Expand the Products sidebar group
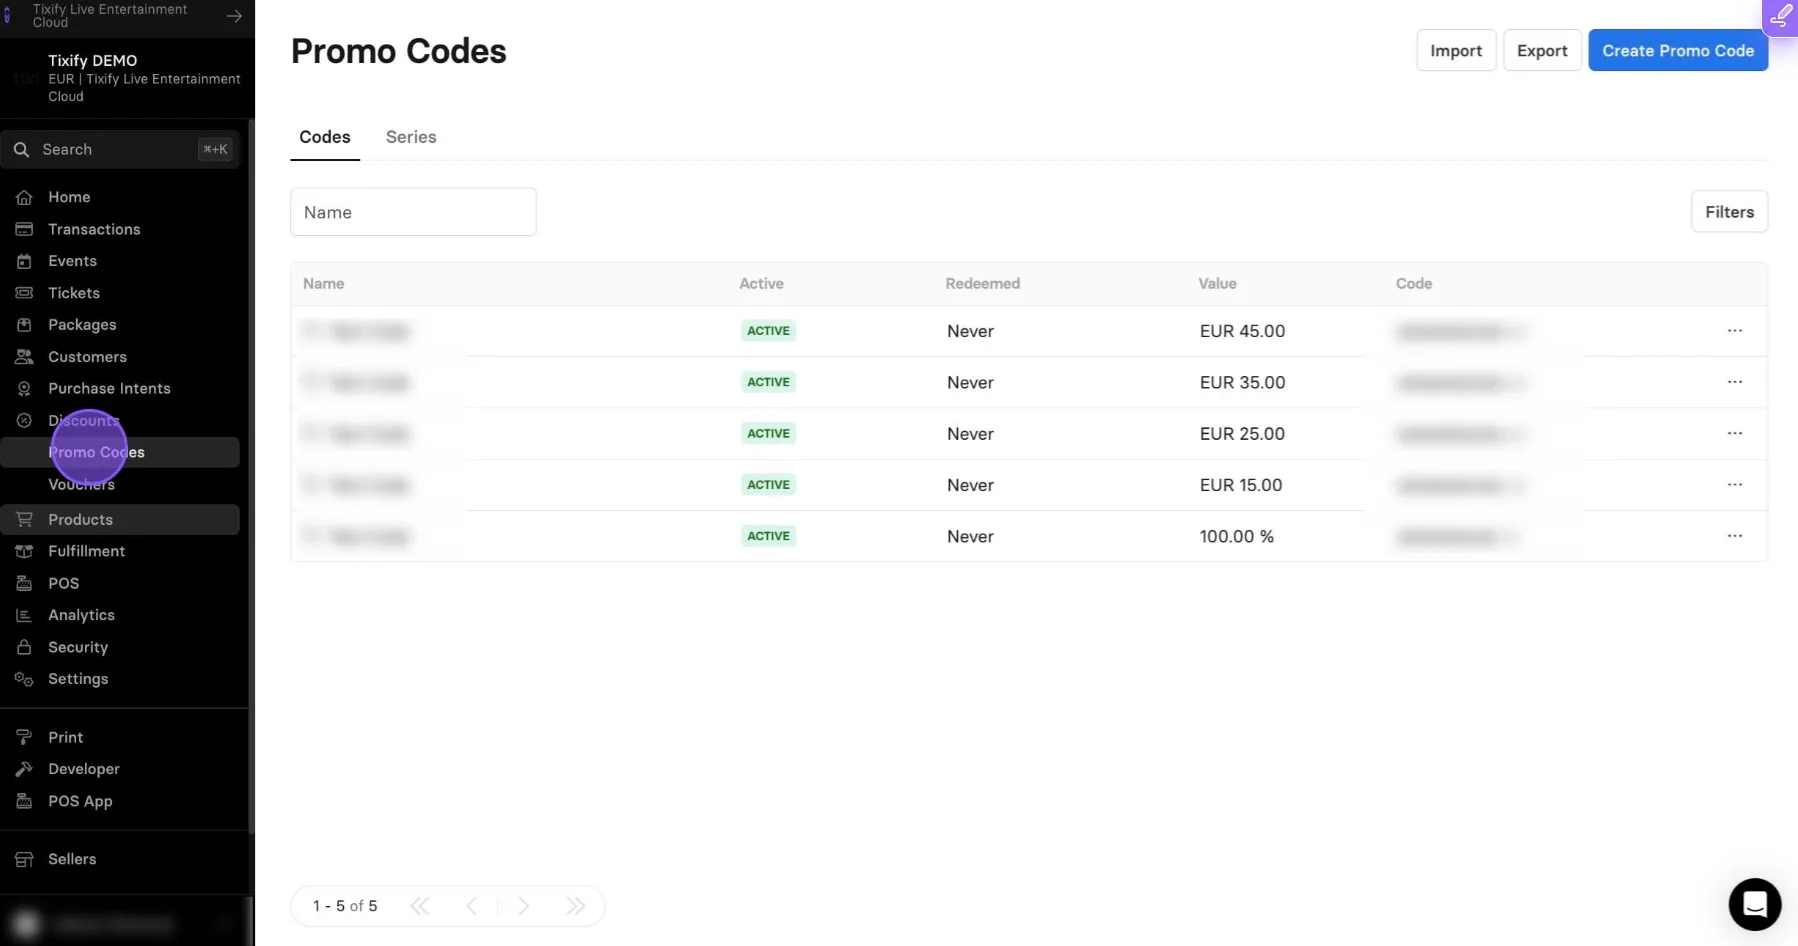Image resolution: width=1798 pixels, height=946 pixels. tap(120, 519)
